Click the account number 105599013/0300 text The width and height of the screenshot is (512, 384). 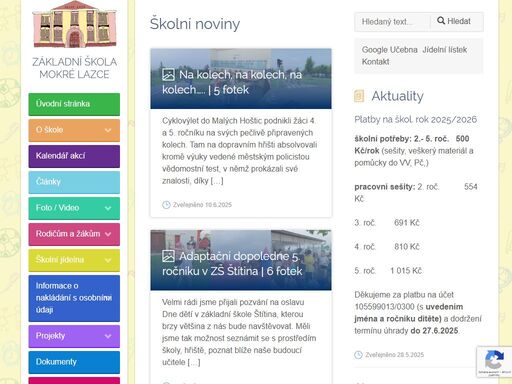click(384, 307)
